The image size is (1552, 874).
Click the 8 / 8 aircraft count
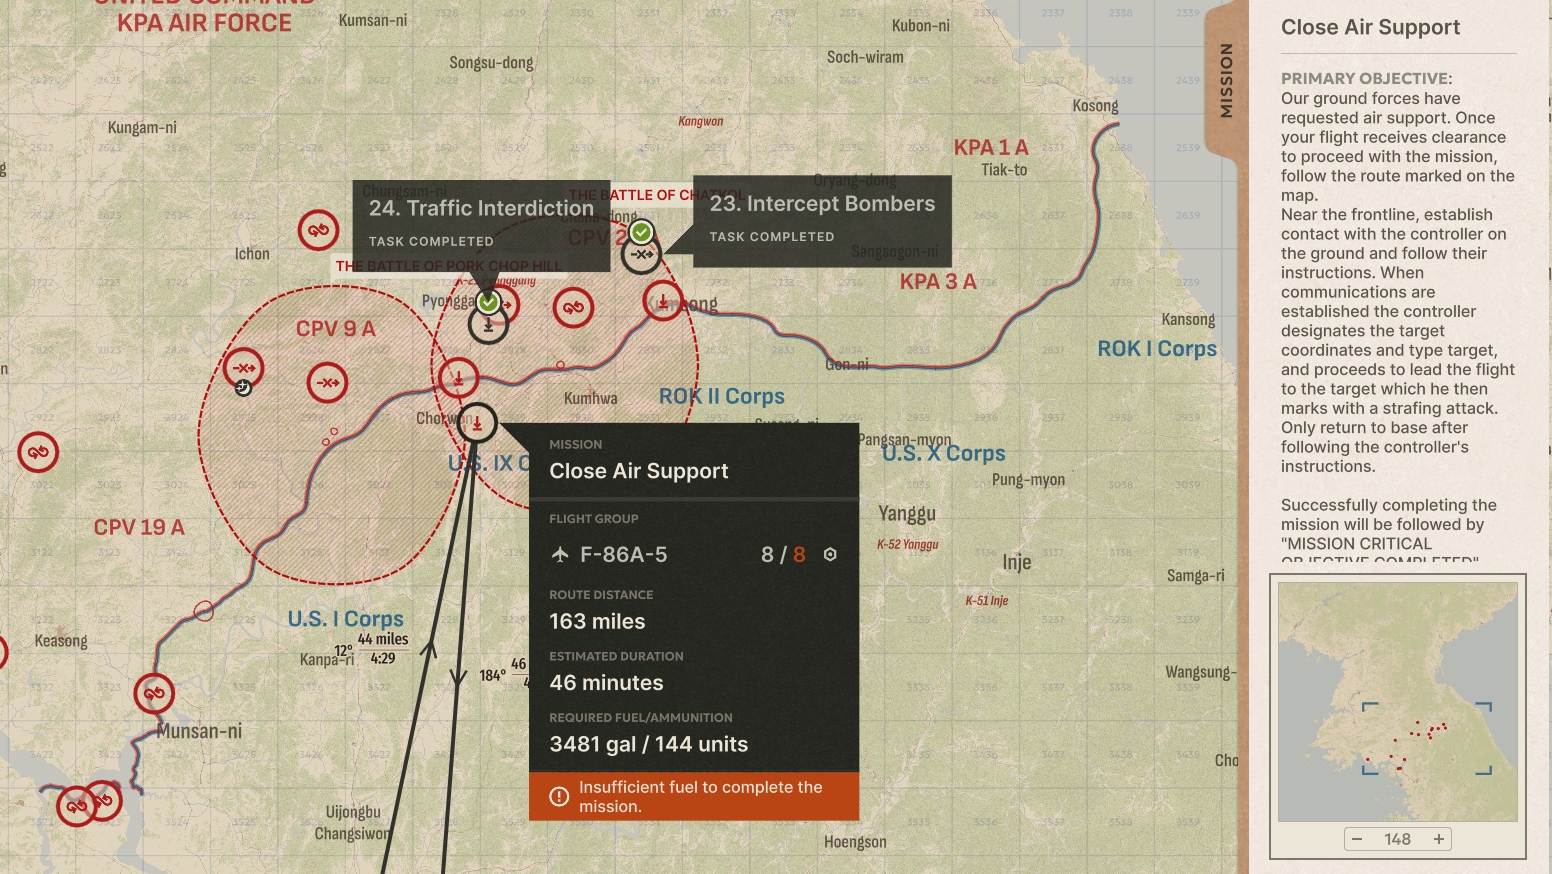(783, 554)
